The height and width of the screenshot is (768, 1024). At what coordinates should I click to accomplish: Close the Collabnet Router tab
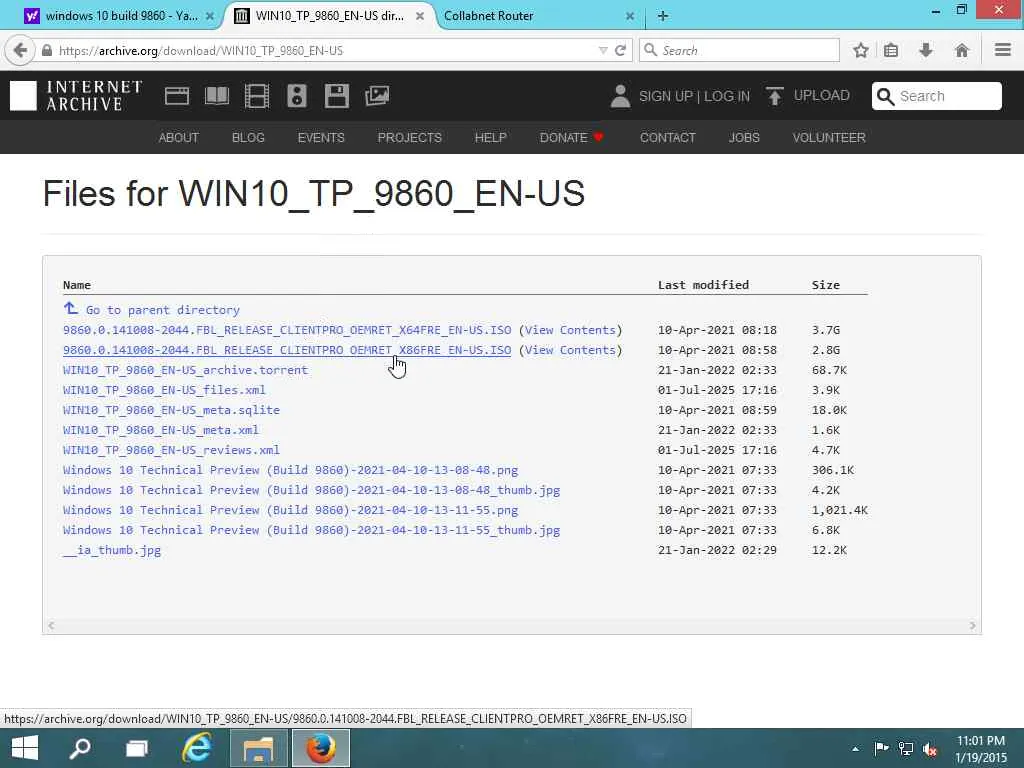(x=630, y=16)
